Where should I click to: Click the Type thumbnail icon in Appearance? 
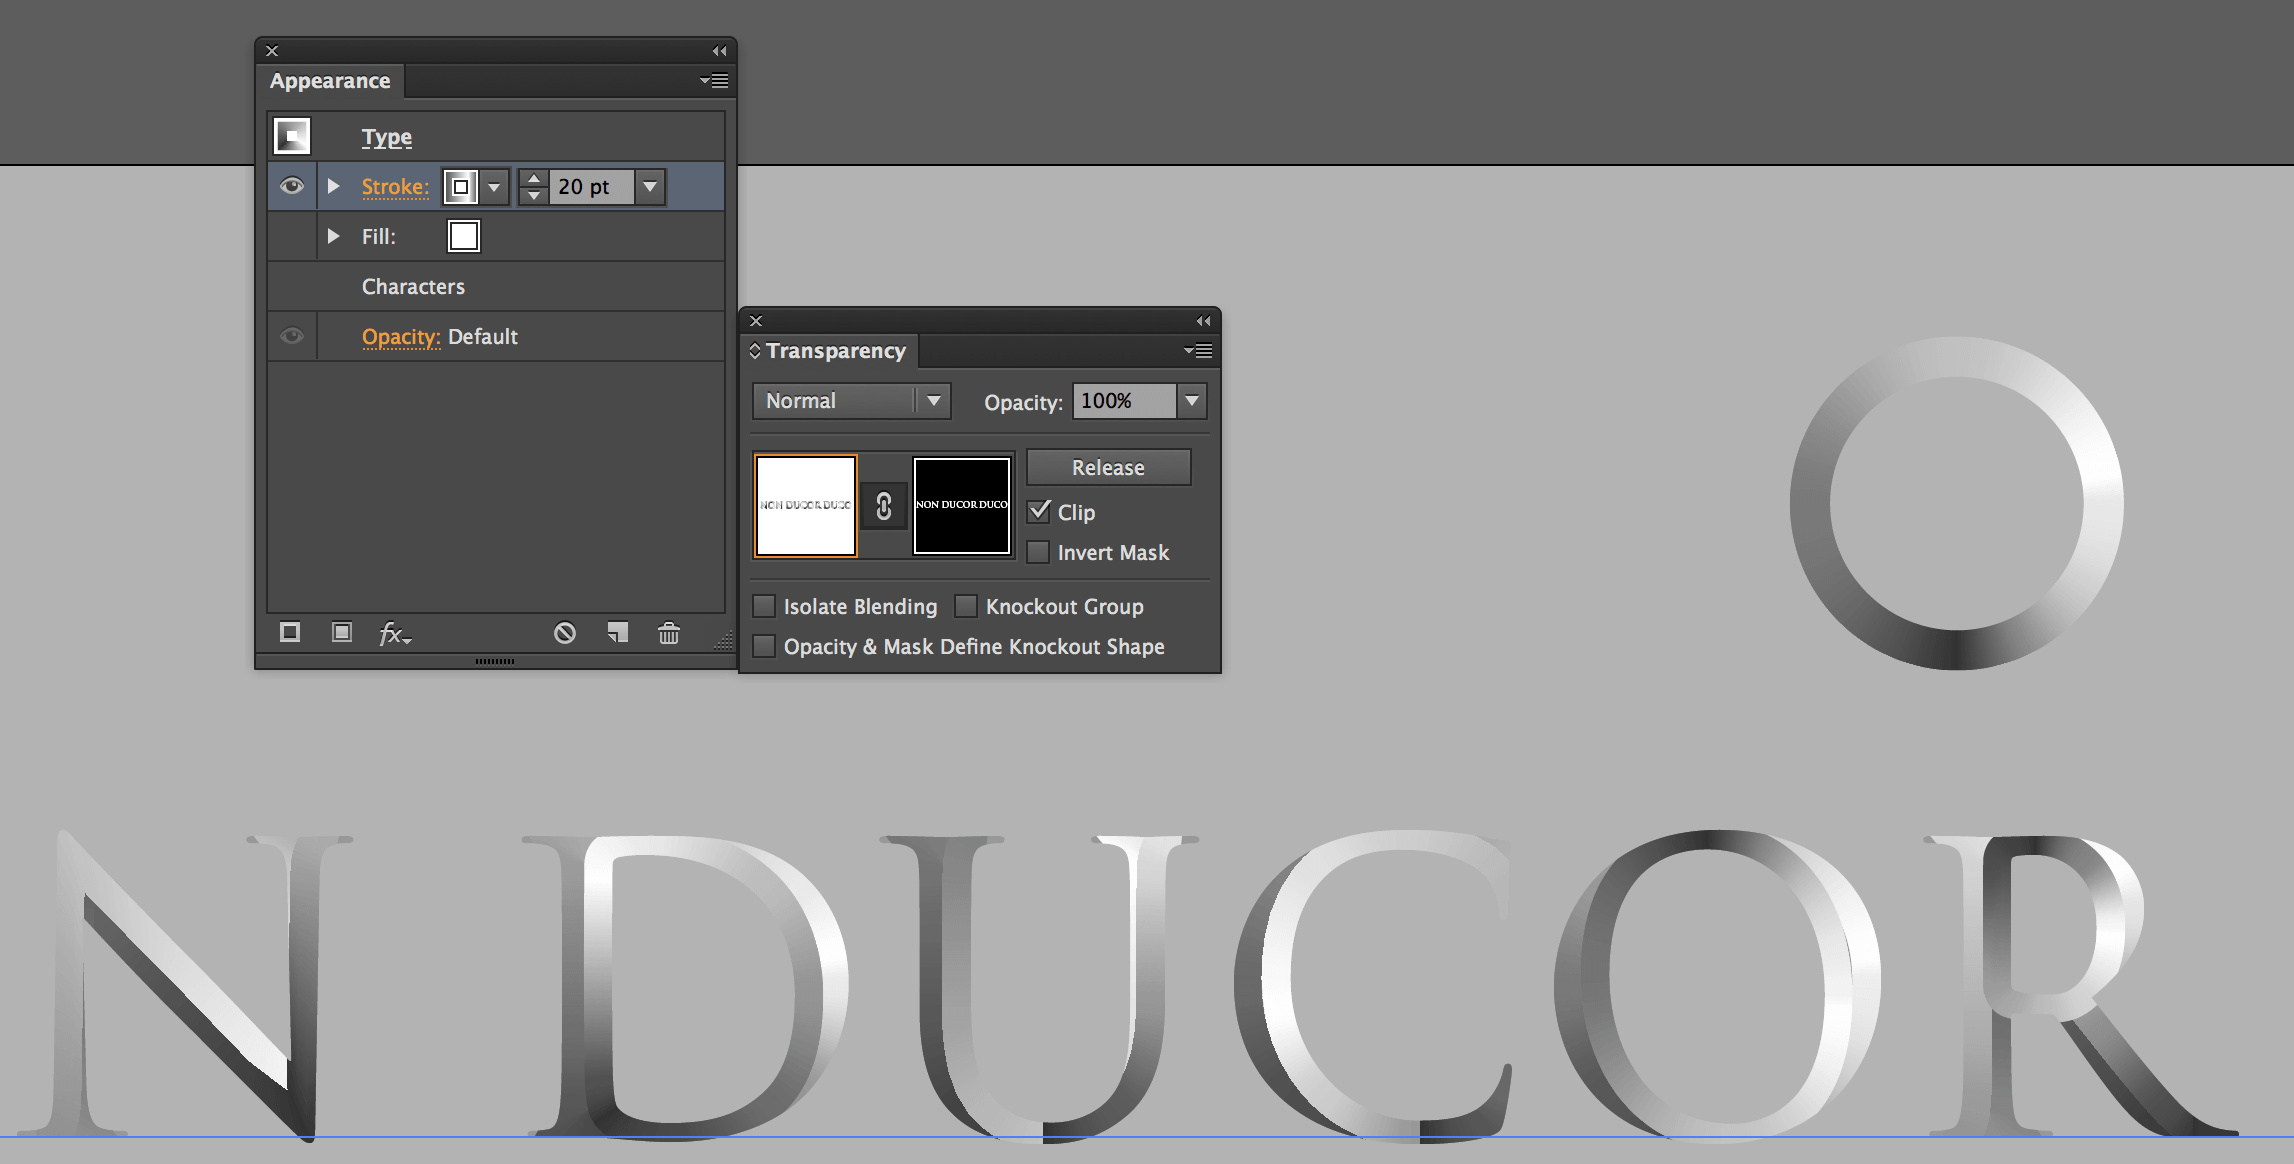tap(292, 136)
